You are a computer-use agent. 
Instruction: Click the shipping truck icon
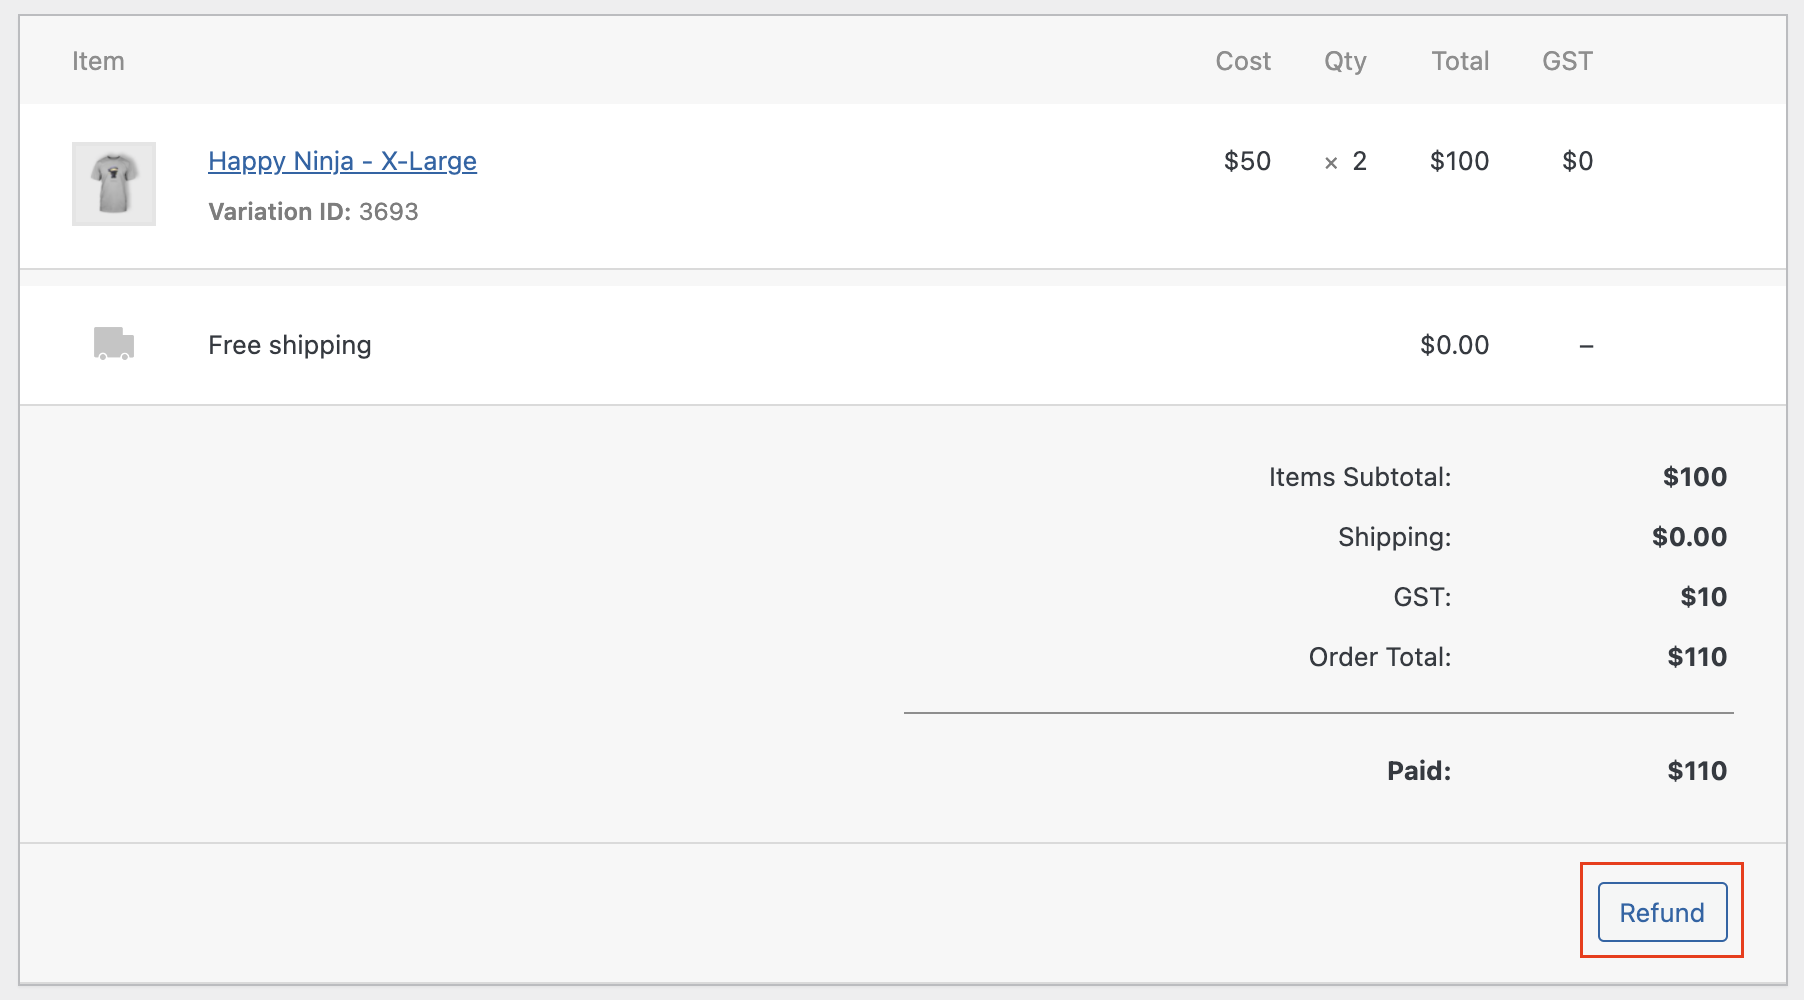click(114, 343)
